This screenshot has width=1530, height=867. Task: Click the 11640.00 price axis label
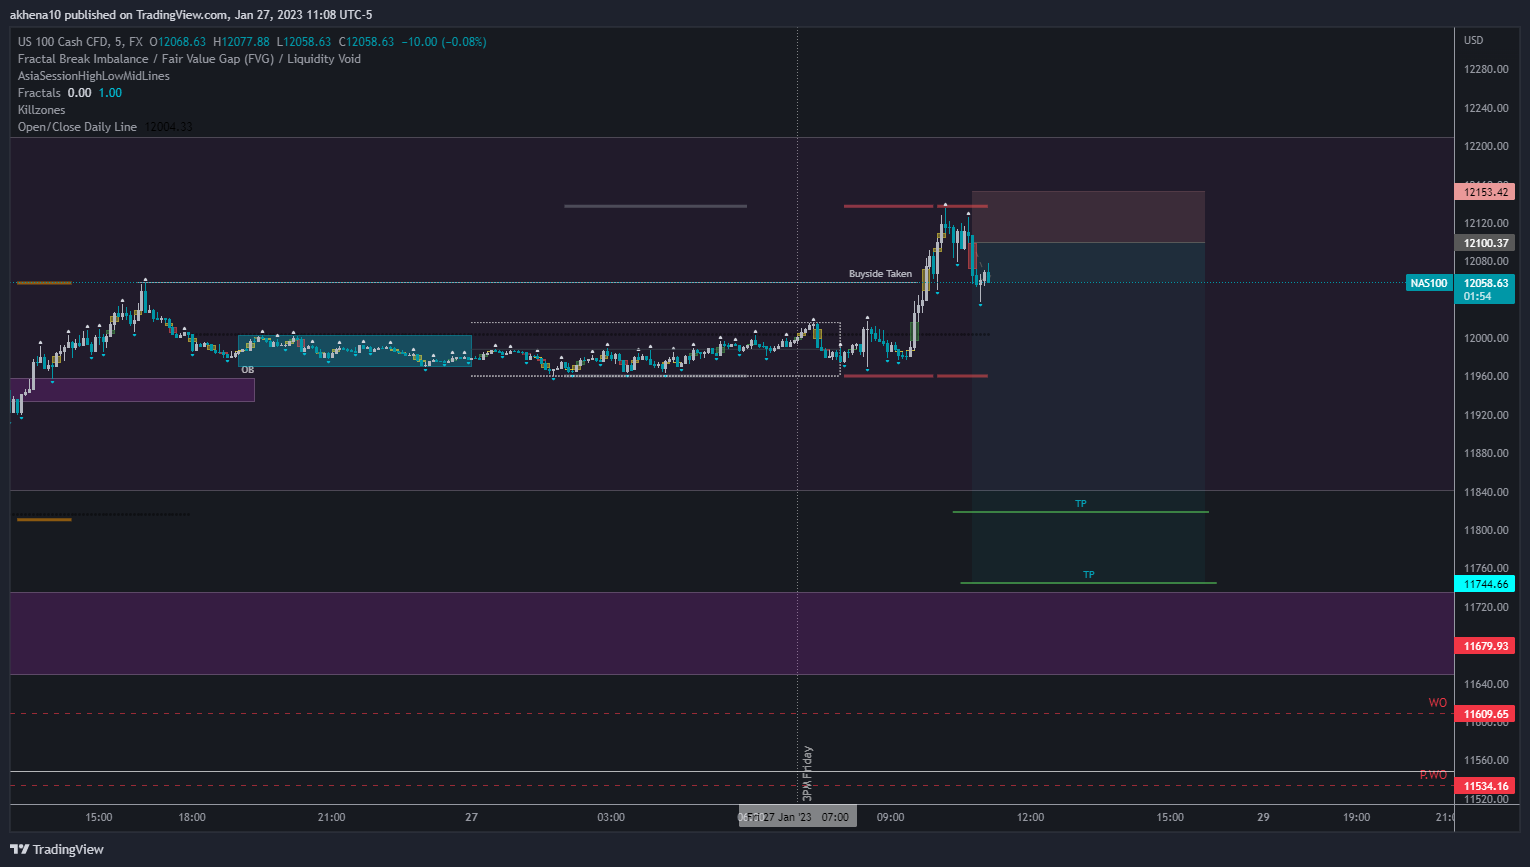[x=1486, y=684]
